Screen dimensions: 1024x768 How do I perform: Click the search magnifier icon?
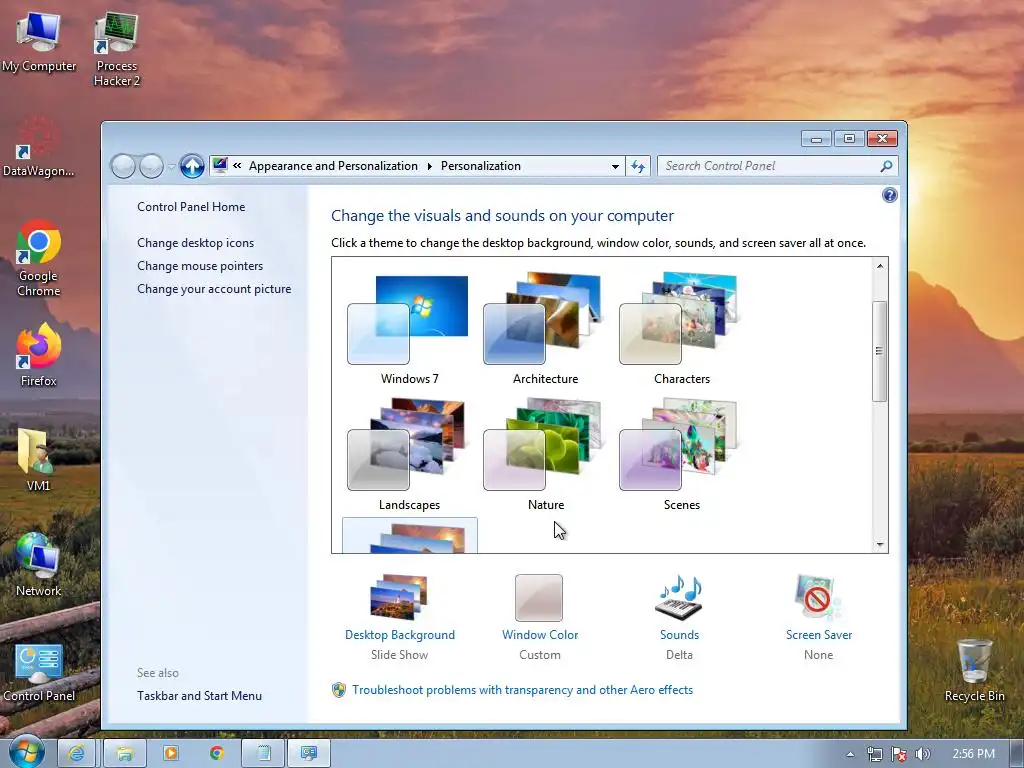click(x=886, y=166)
